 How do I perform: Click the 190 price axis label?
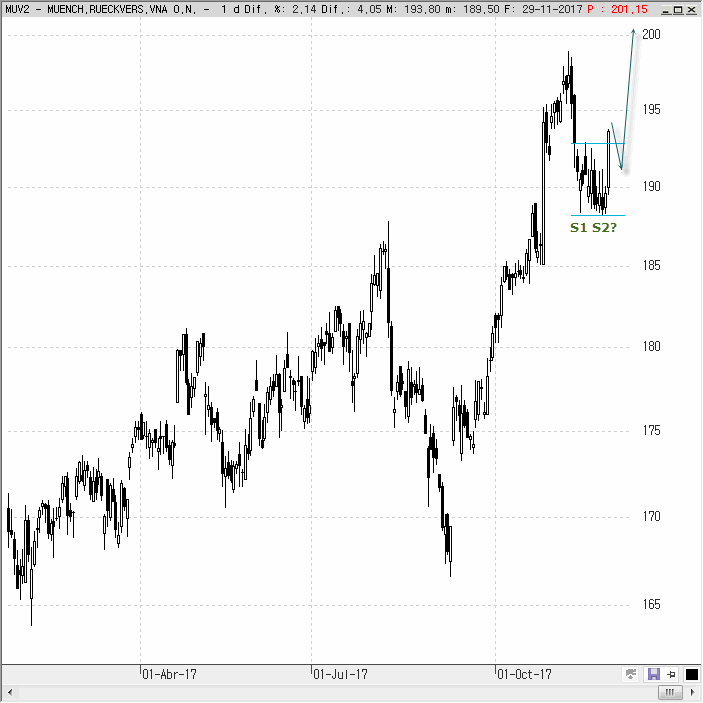tap(651, 187)
